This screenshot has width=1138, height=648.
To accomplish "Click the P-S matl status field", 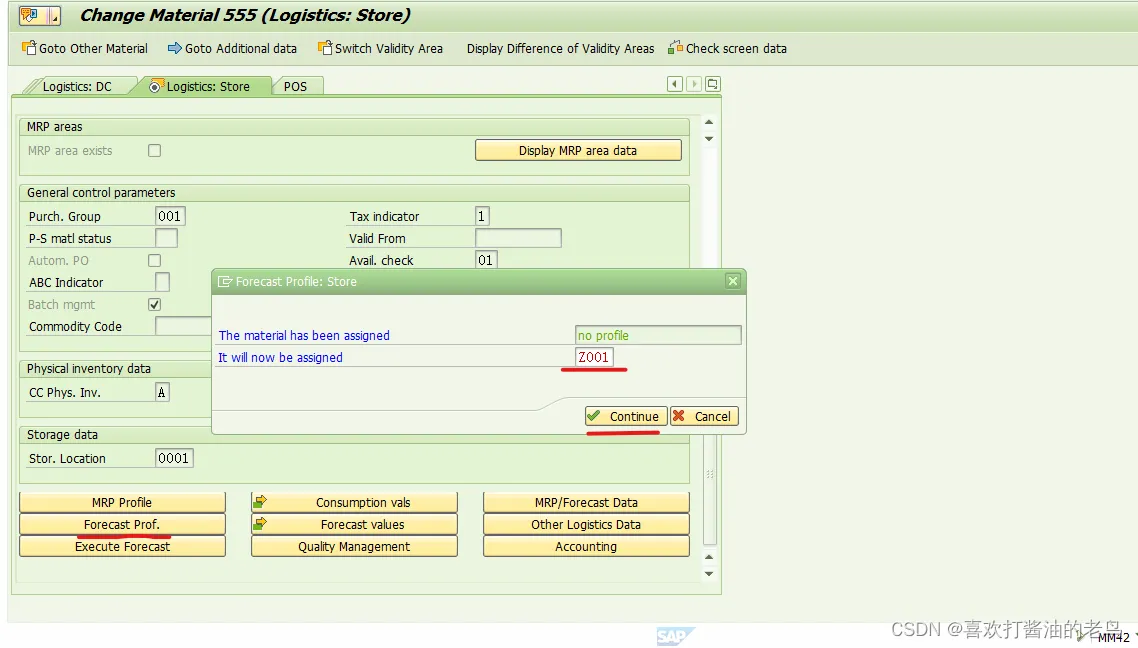I will point(166,238).
